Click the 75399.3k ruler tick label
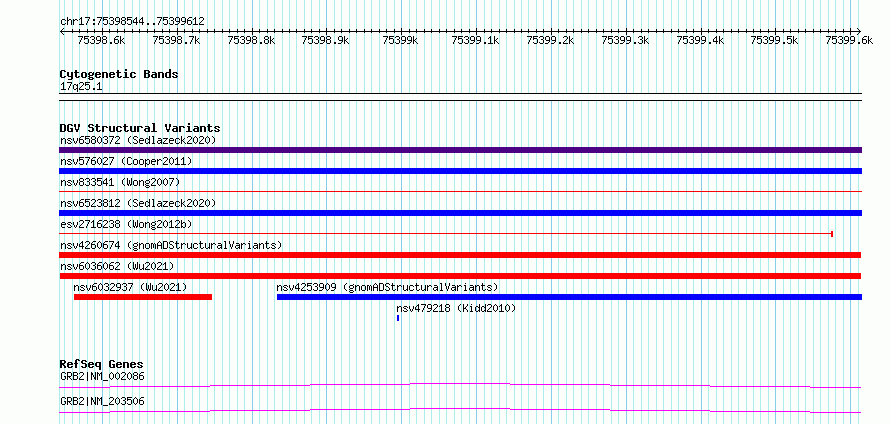The width and height of the screenshot is (890, 424). pyautogui.click(x=625, y=40)
